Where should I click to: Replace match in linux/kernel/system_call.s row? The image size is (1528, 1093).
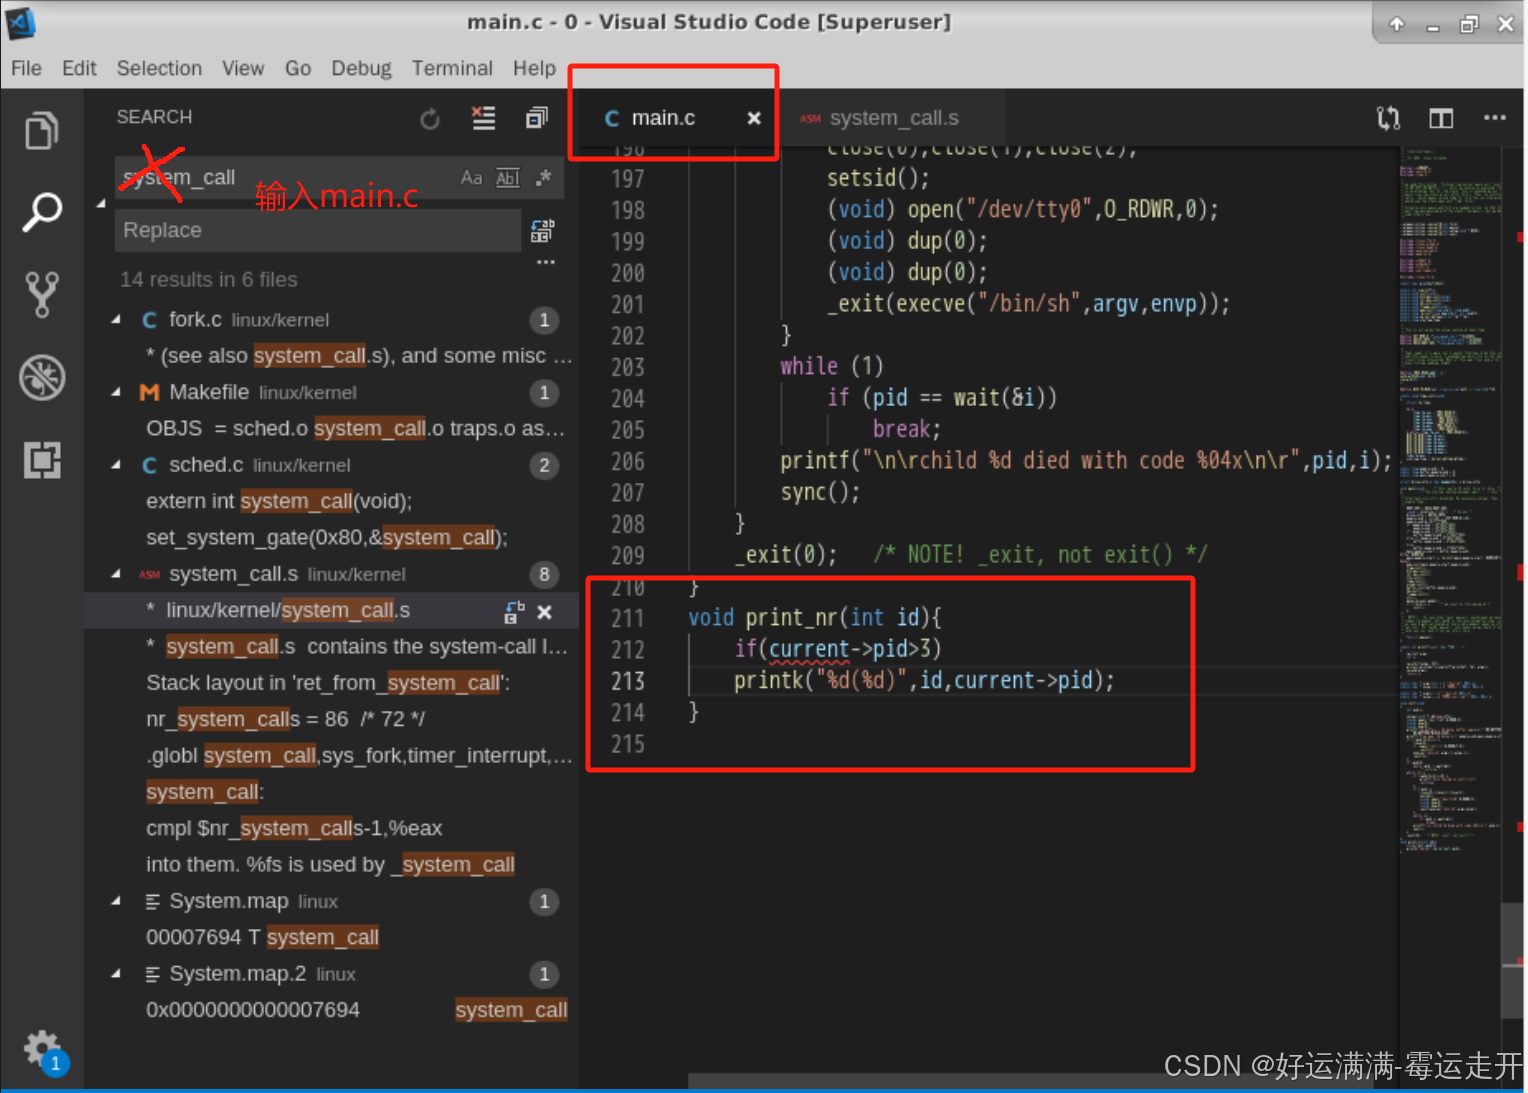point(514,611)
